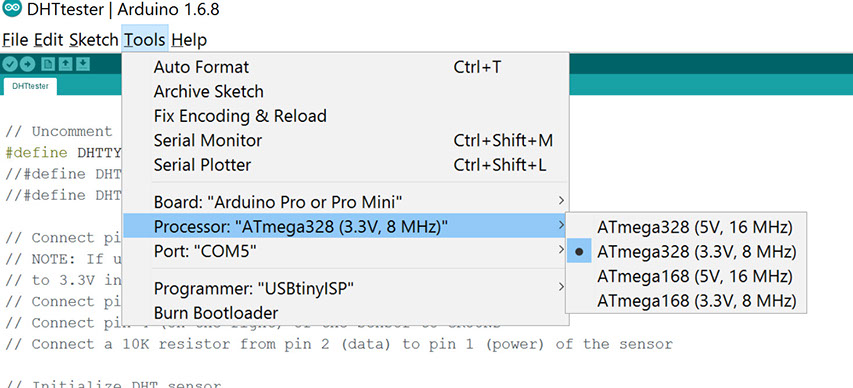Image resolution: width=853 pixels, height=388 pixels.
Task: Click the Verify checkmark icon
Action: (x=9, y=64)
